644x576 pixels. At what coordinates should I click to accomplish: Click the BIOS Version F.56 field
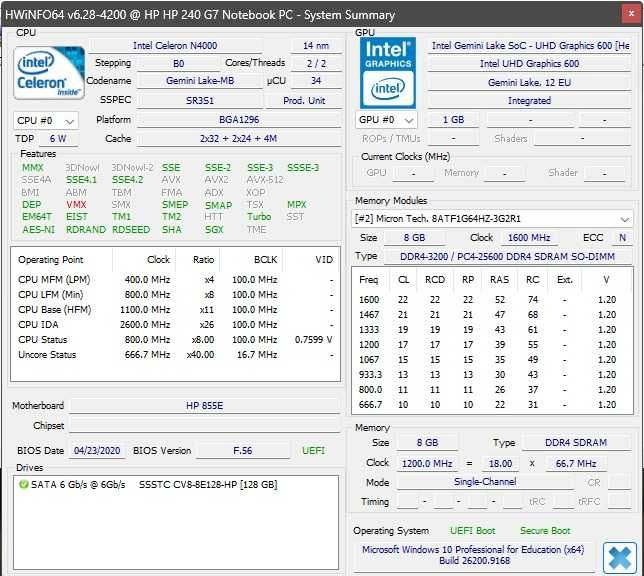click(x=243, y=451)
